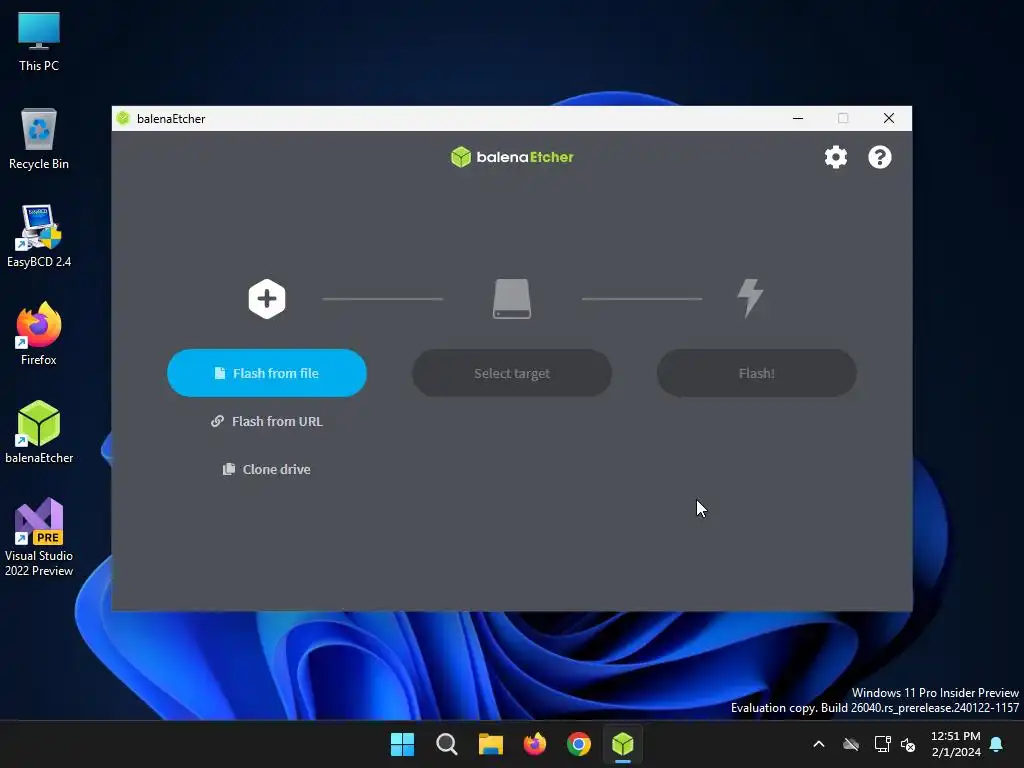This screenshot has width=1024, height=768.
Task: Open the help question mark icon
Action: pyautogui.click(x=880, y=157)
